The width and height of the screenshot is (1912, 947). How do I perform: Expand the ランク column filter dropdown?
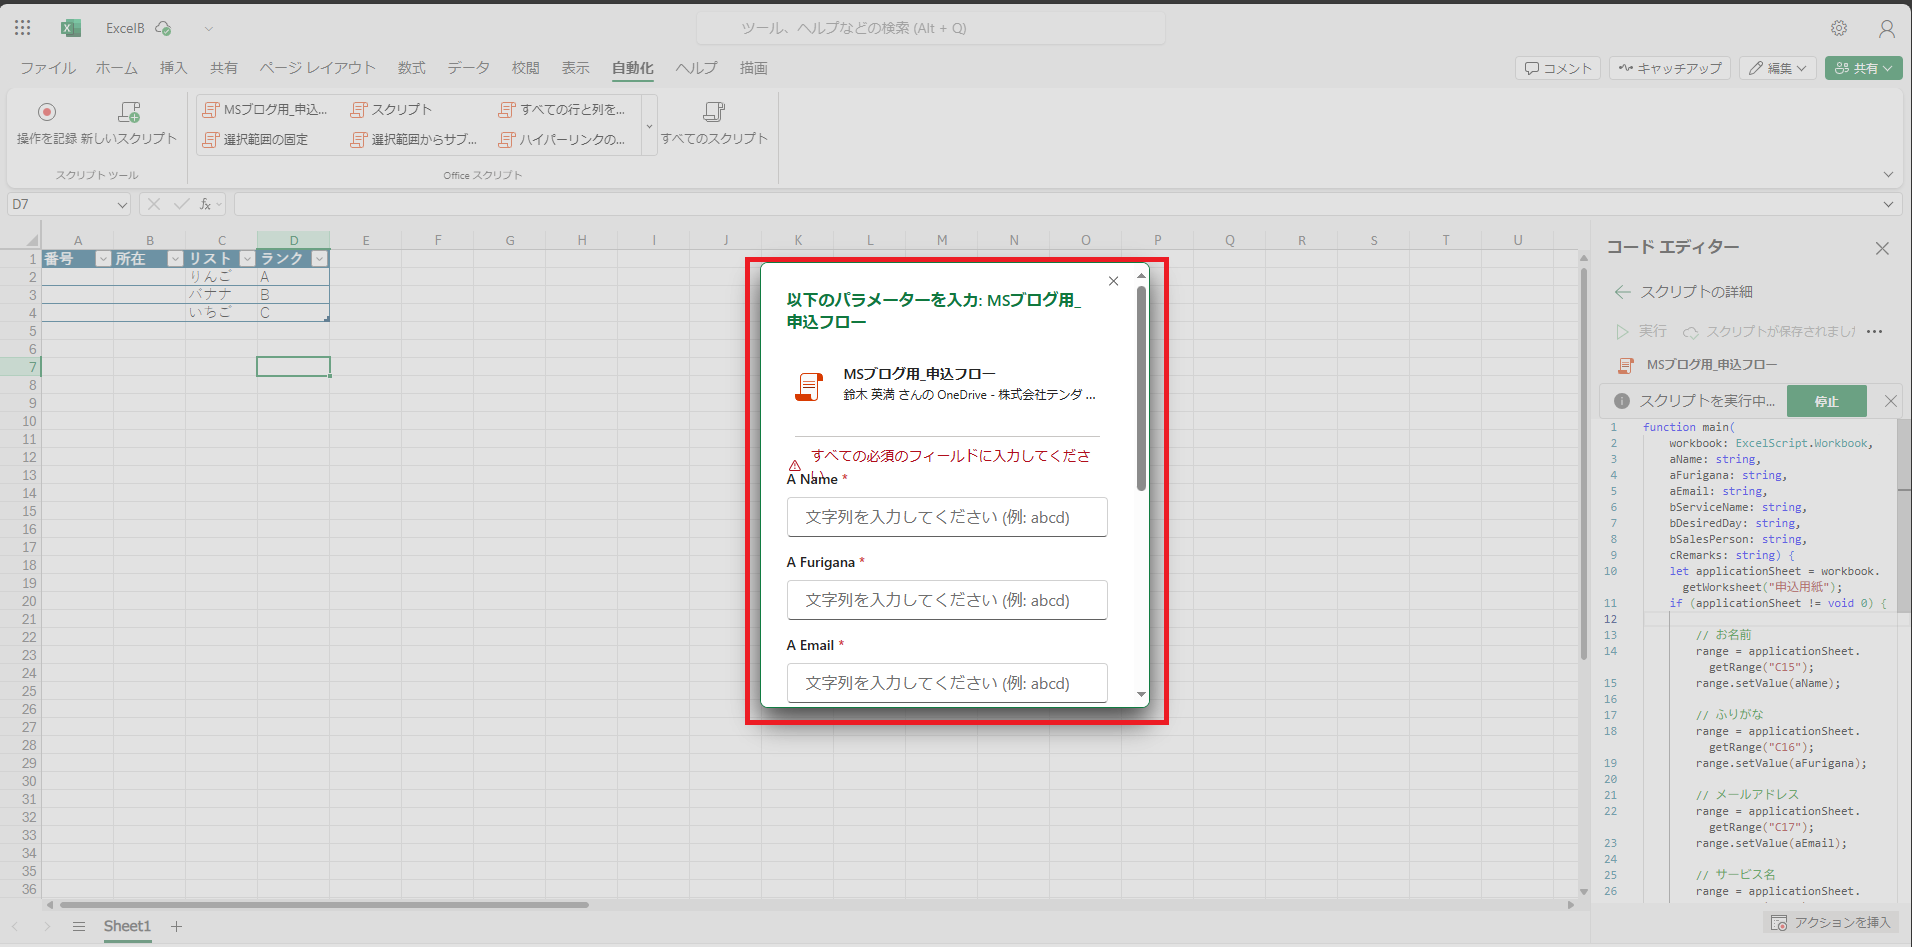(x=319, y=258)
